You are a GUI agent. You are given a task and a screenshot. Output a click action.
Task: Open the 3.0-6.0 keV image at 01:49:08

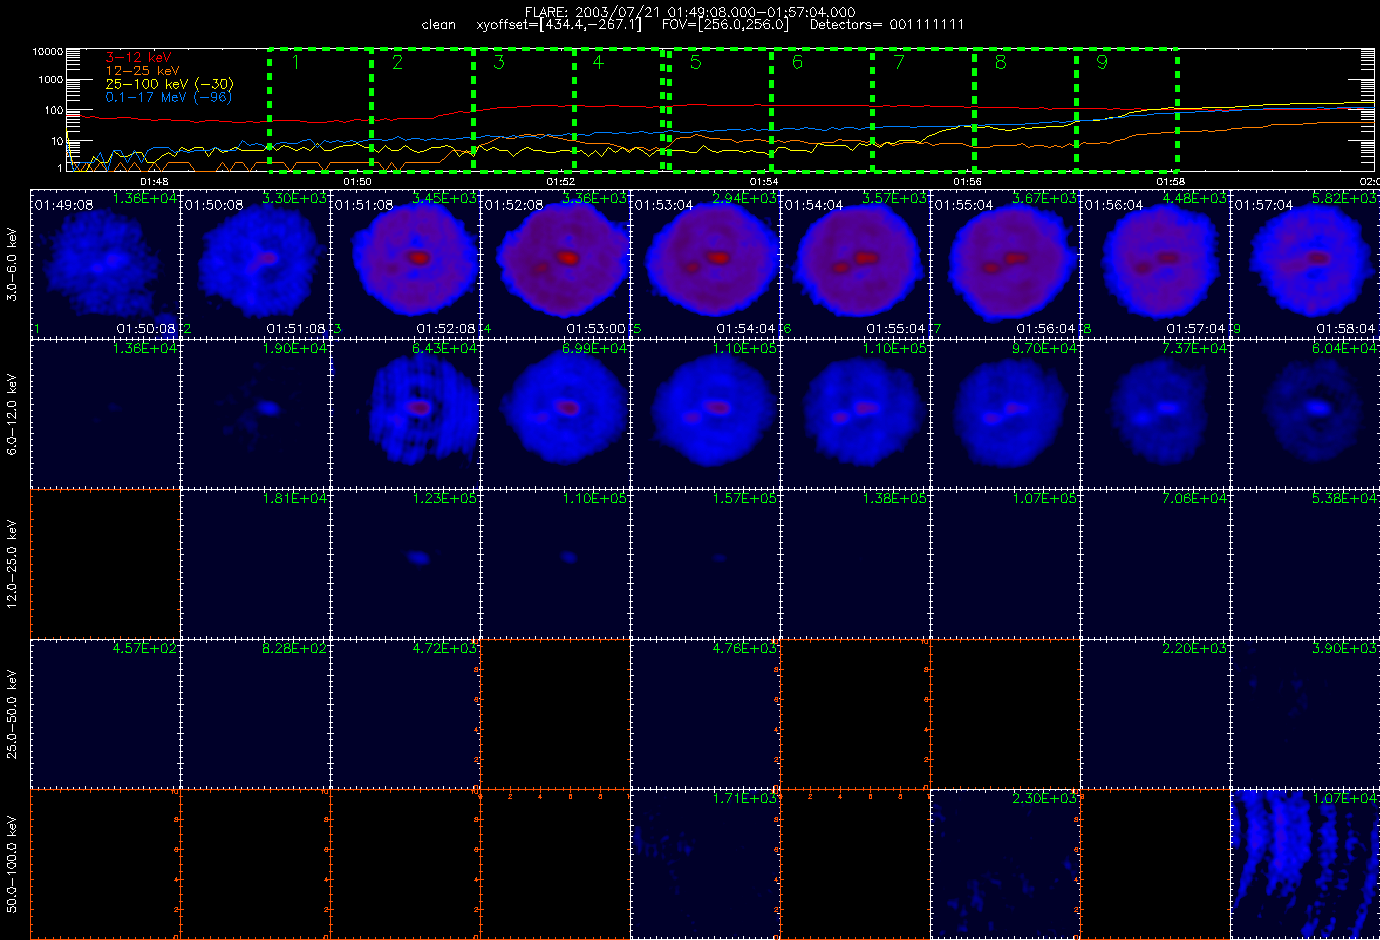tap(105, 264)
